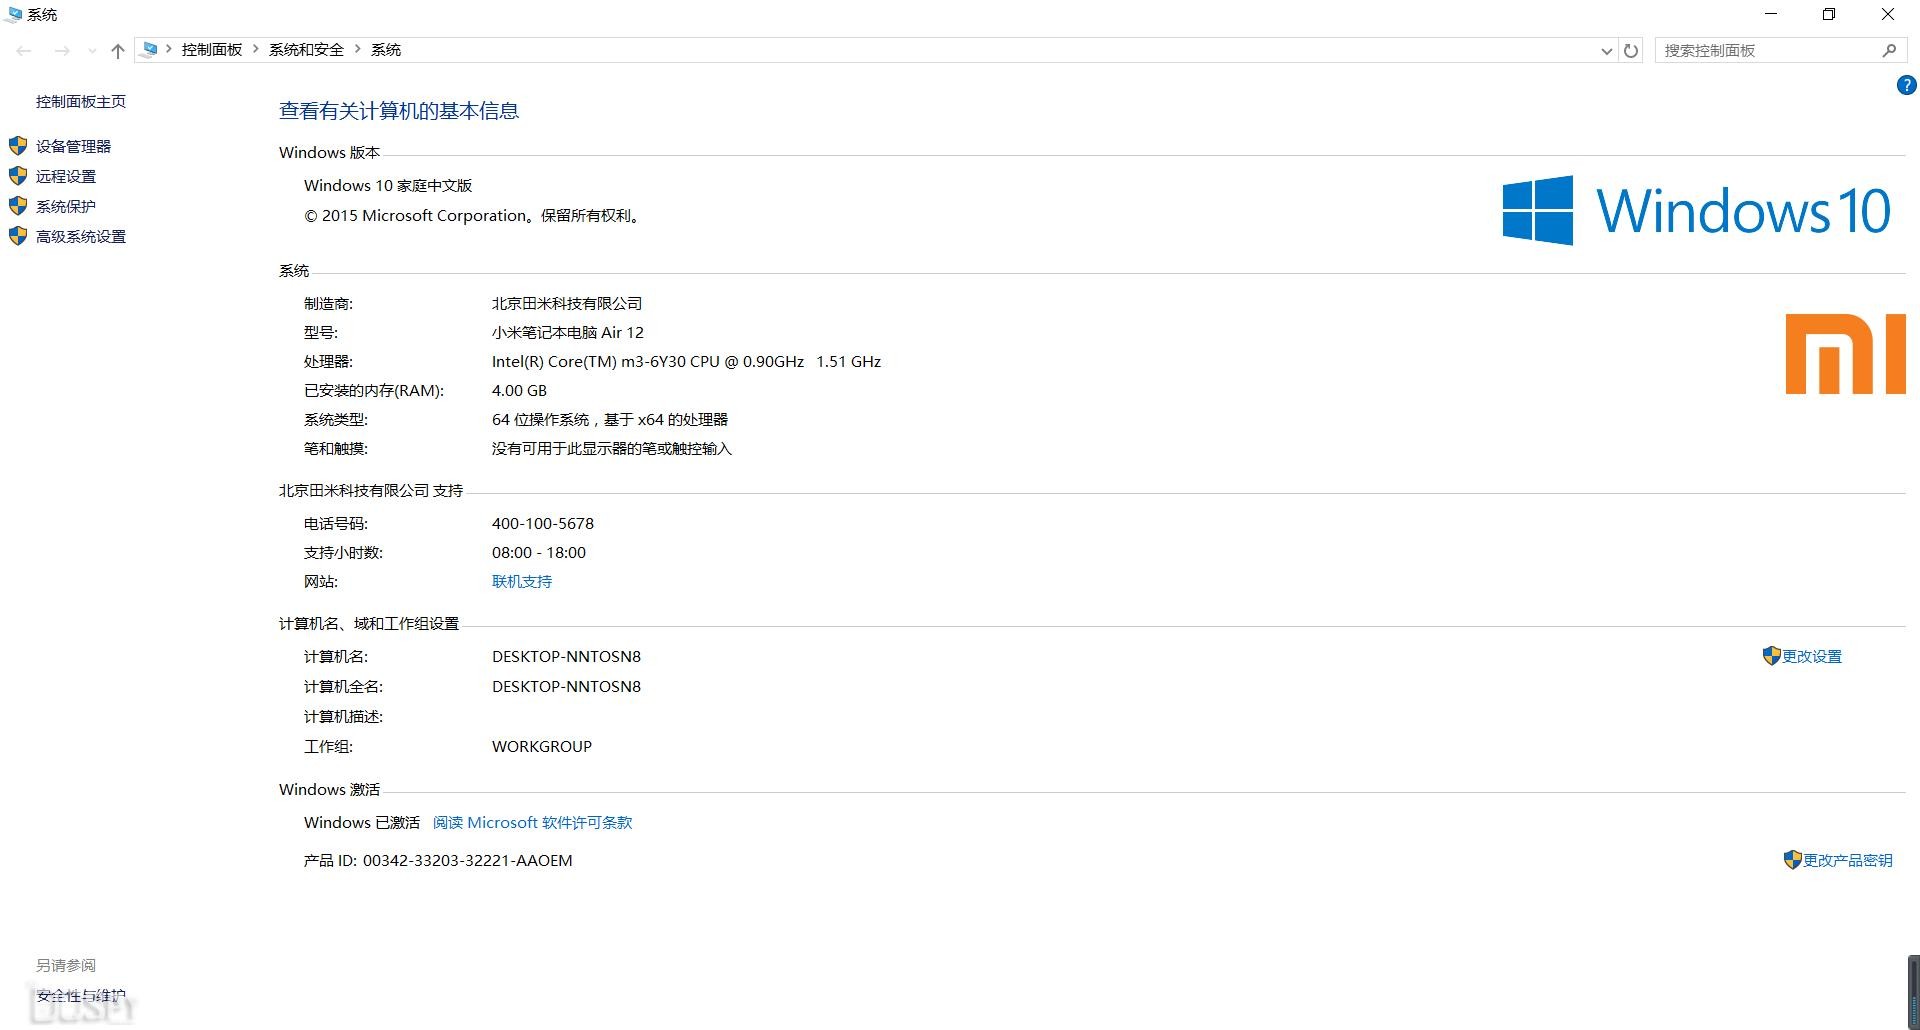Click the Remote Settings shield icon
This screenshot has width=1920, height=1030.
point(17,176)
